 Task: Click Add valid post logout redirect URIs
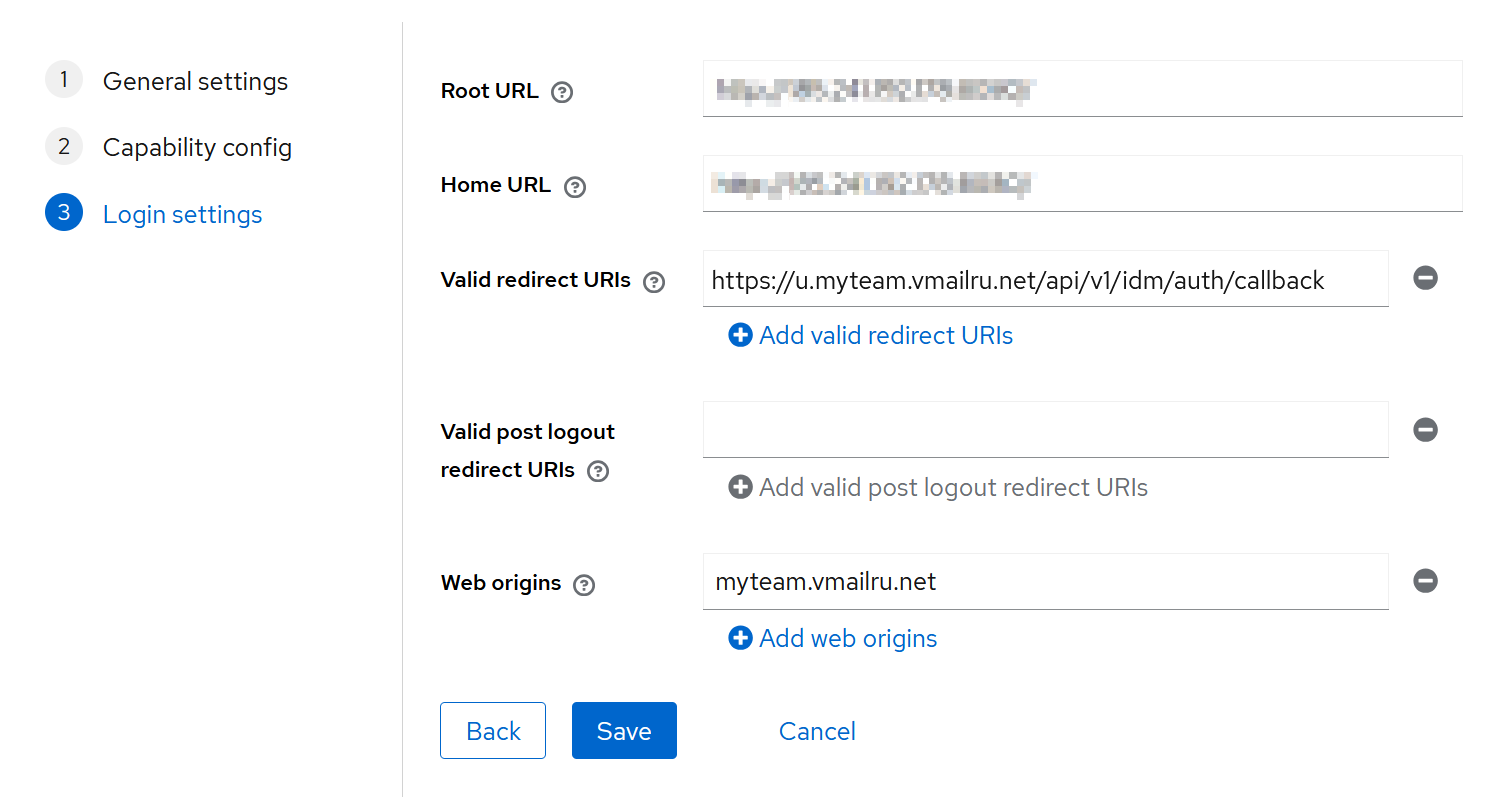tap(938, 488)
